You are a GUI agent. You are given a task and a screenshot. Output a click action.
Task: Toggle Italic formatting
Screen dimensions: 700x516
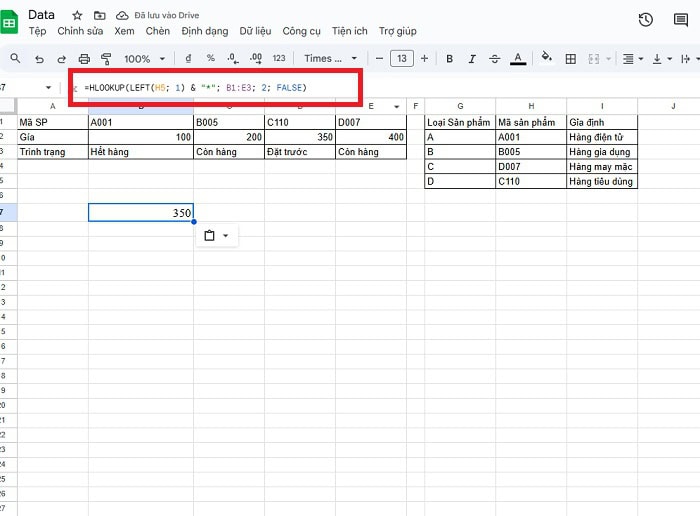coord(472,59)
